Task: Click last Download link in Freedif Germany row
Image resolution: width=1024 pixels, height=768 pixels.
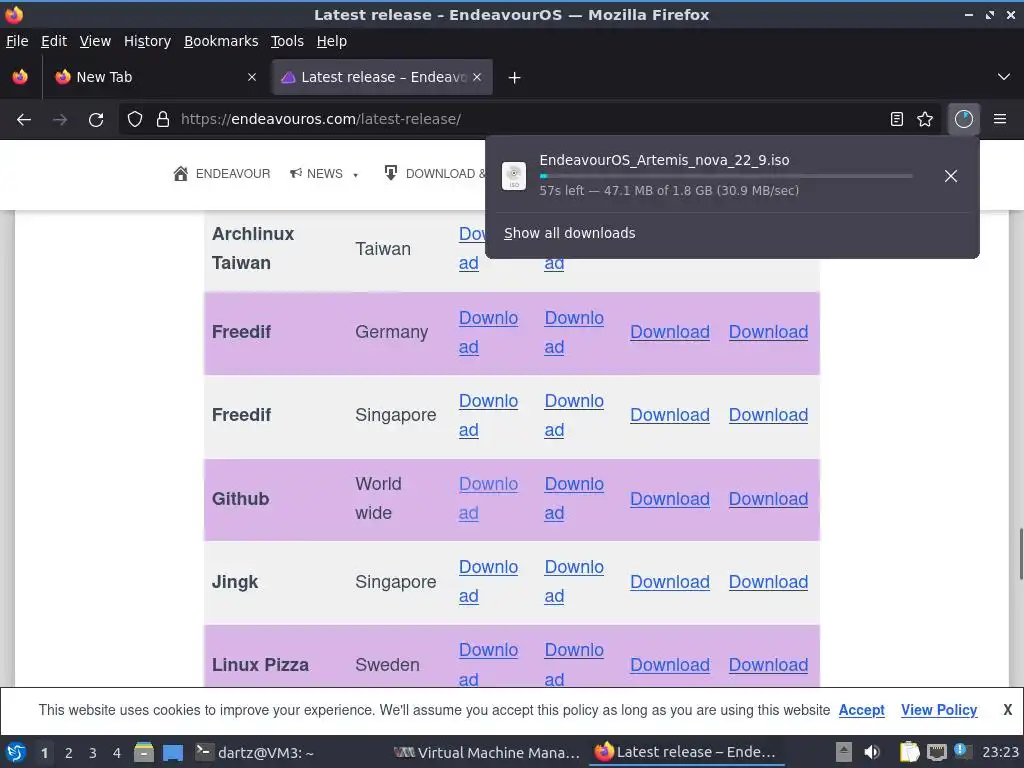Action: point(768,332)
